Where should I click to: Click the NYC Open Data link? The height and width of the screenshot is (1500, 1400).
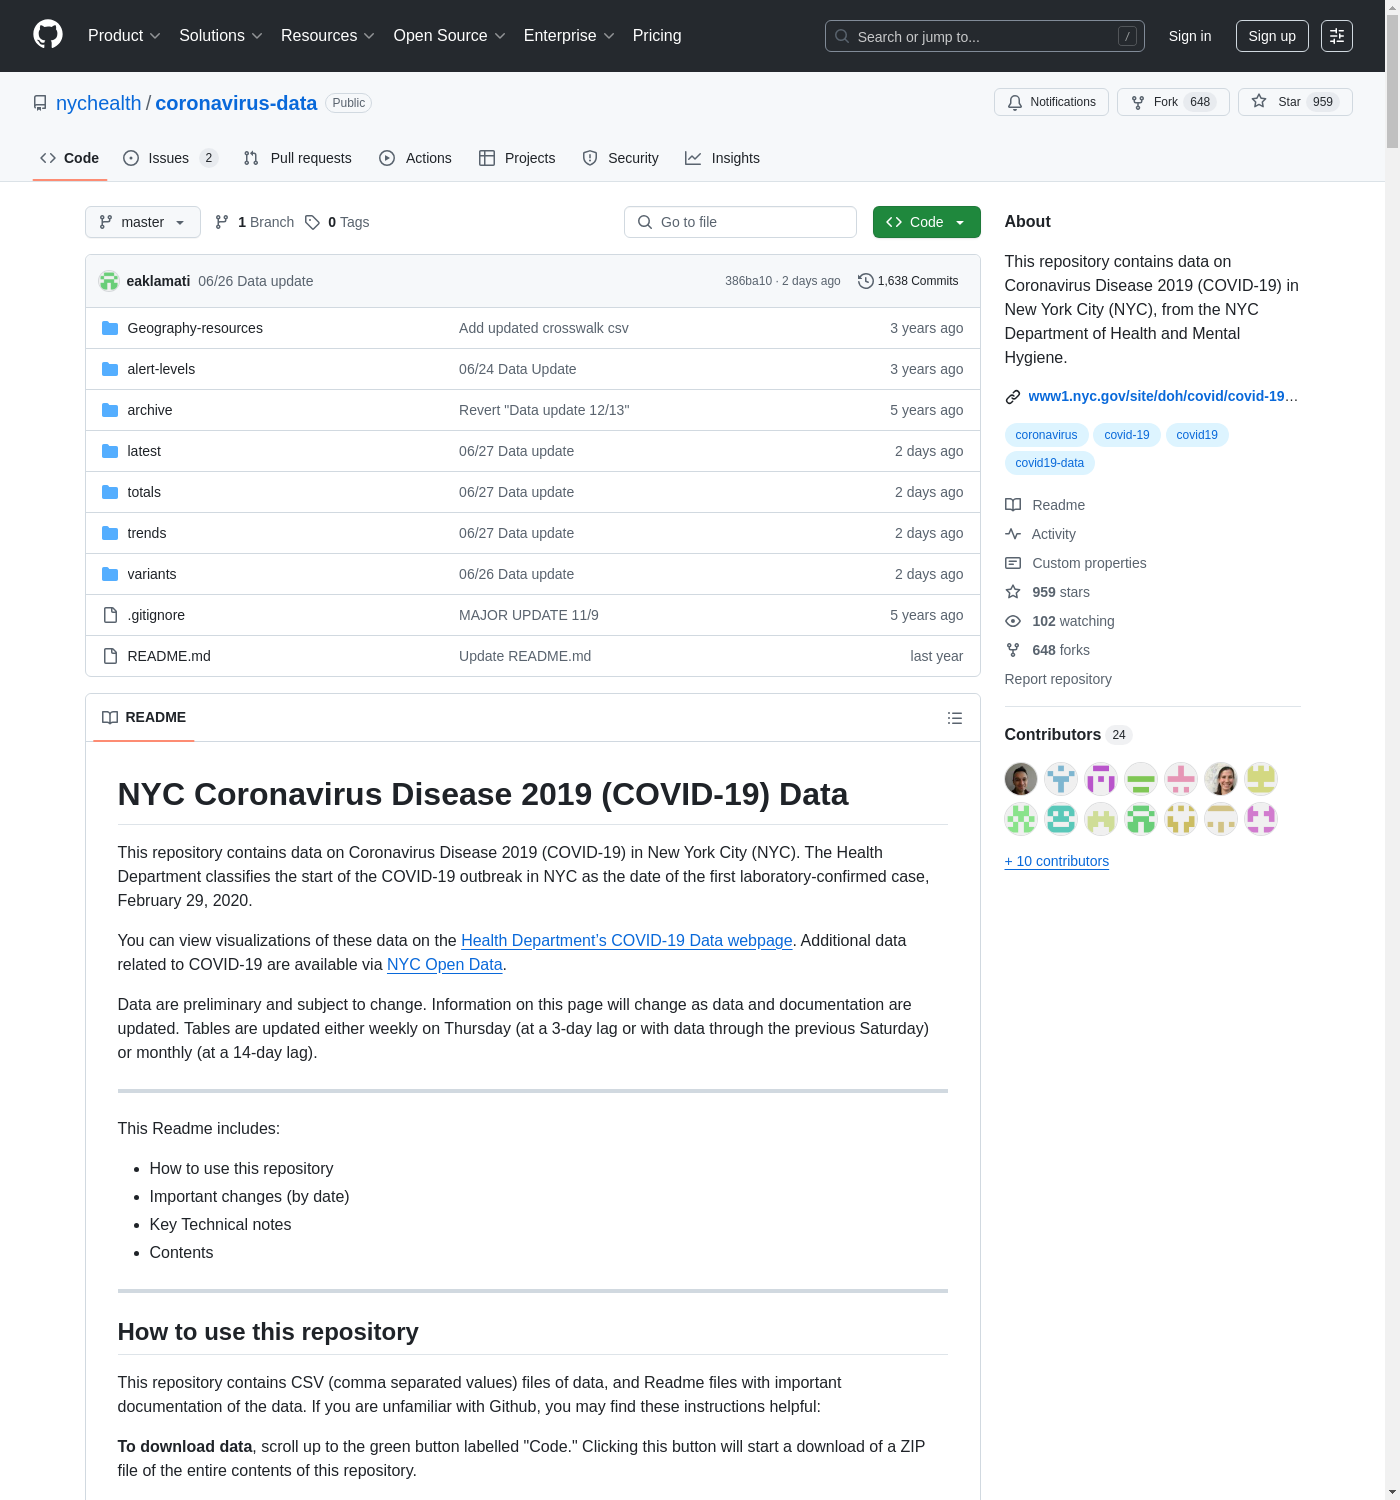(444, 964)
